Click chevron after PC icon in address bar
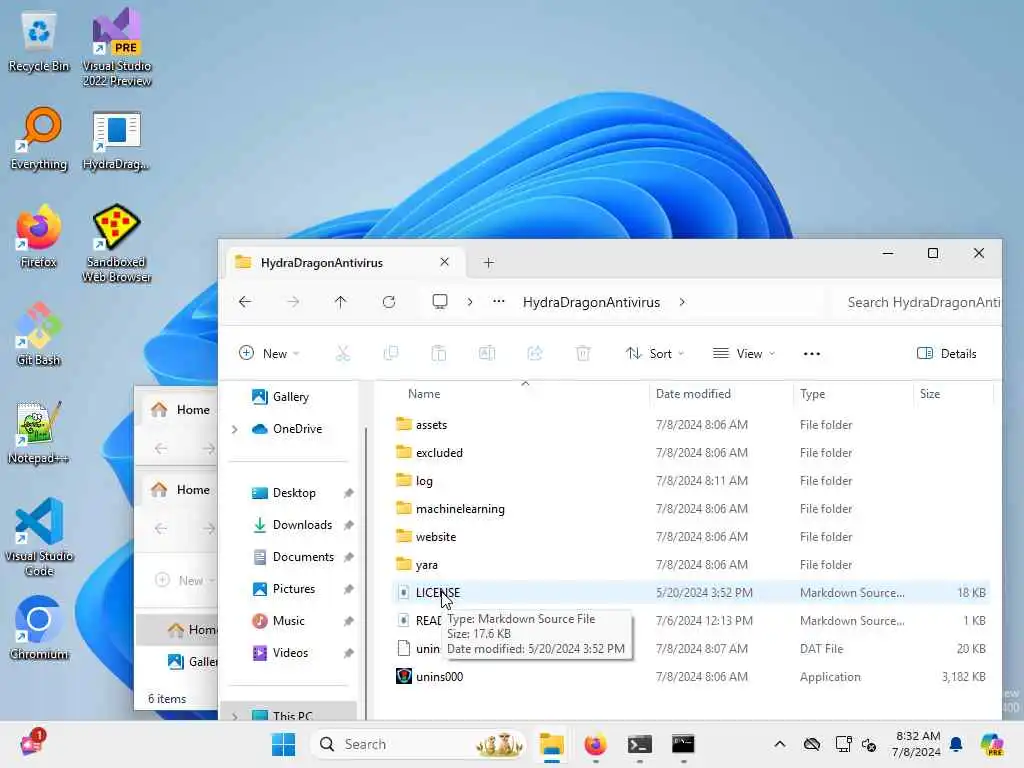 tap(470, 302)
